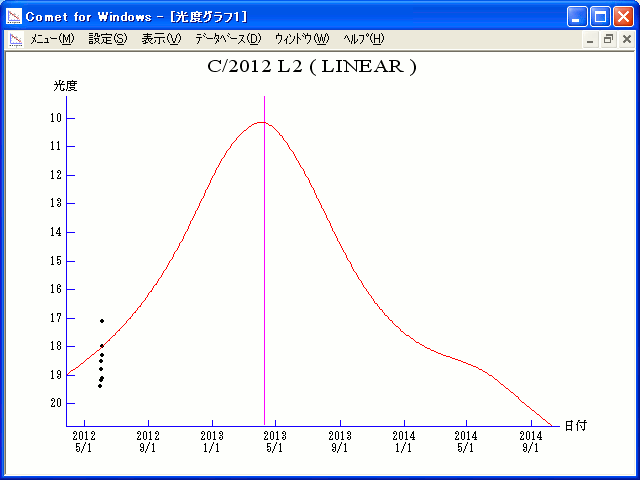This screenshot has width=640, height=480.
Task: Click the 2014 1/1 date label
Action: [x=404, y=442]
